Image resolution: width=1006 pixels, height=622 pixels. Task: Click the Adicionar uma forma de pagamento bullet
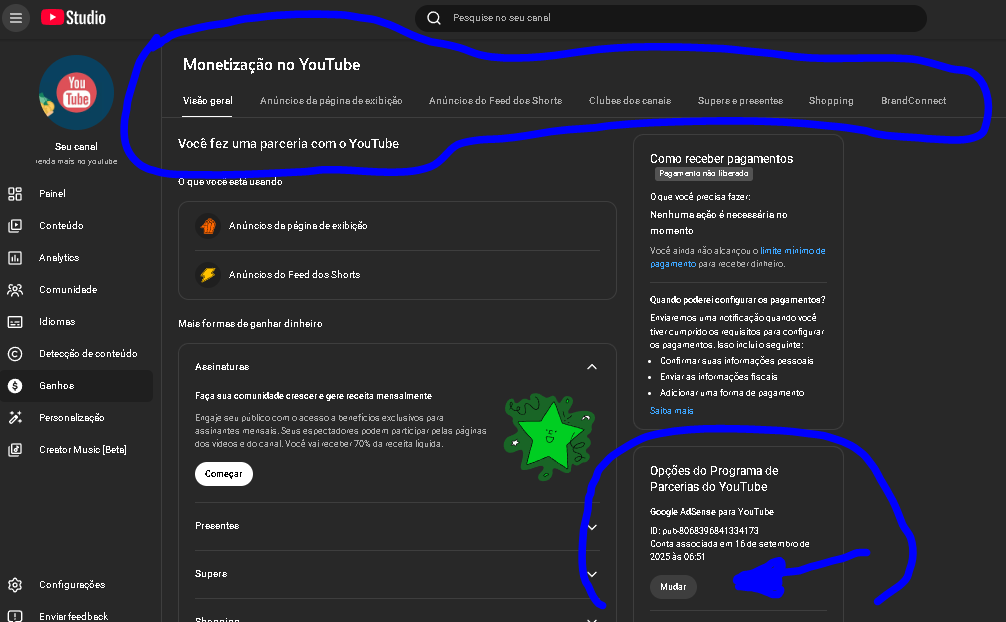click(x=731, y=393)
